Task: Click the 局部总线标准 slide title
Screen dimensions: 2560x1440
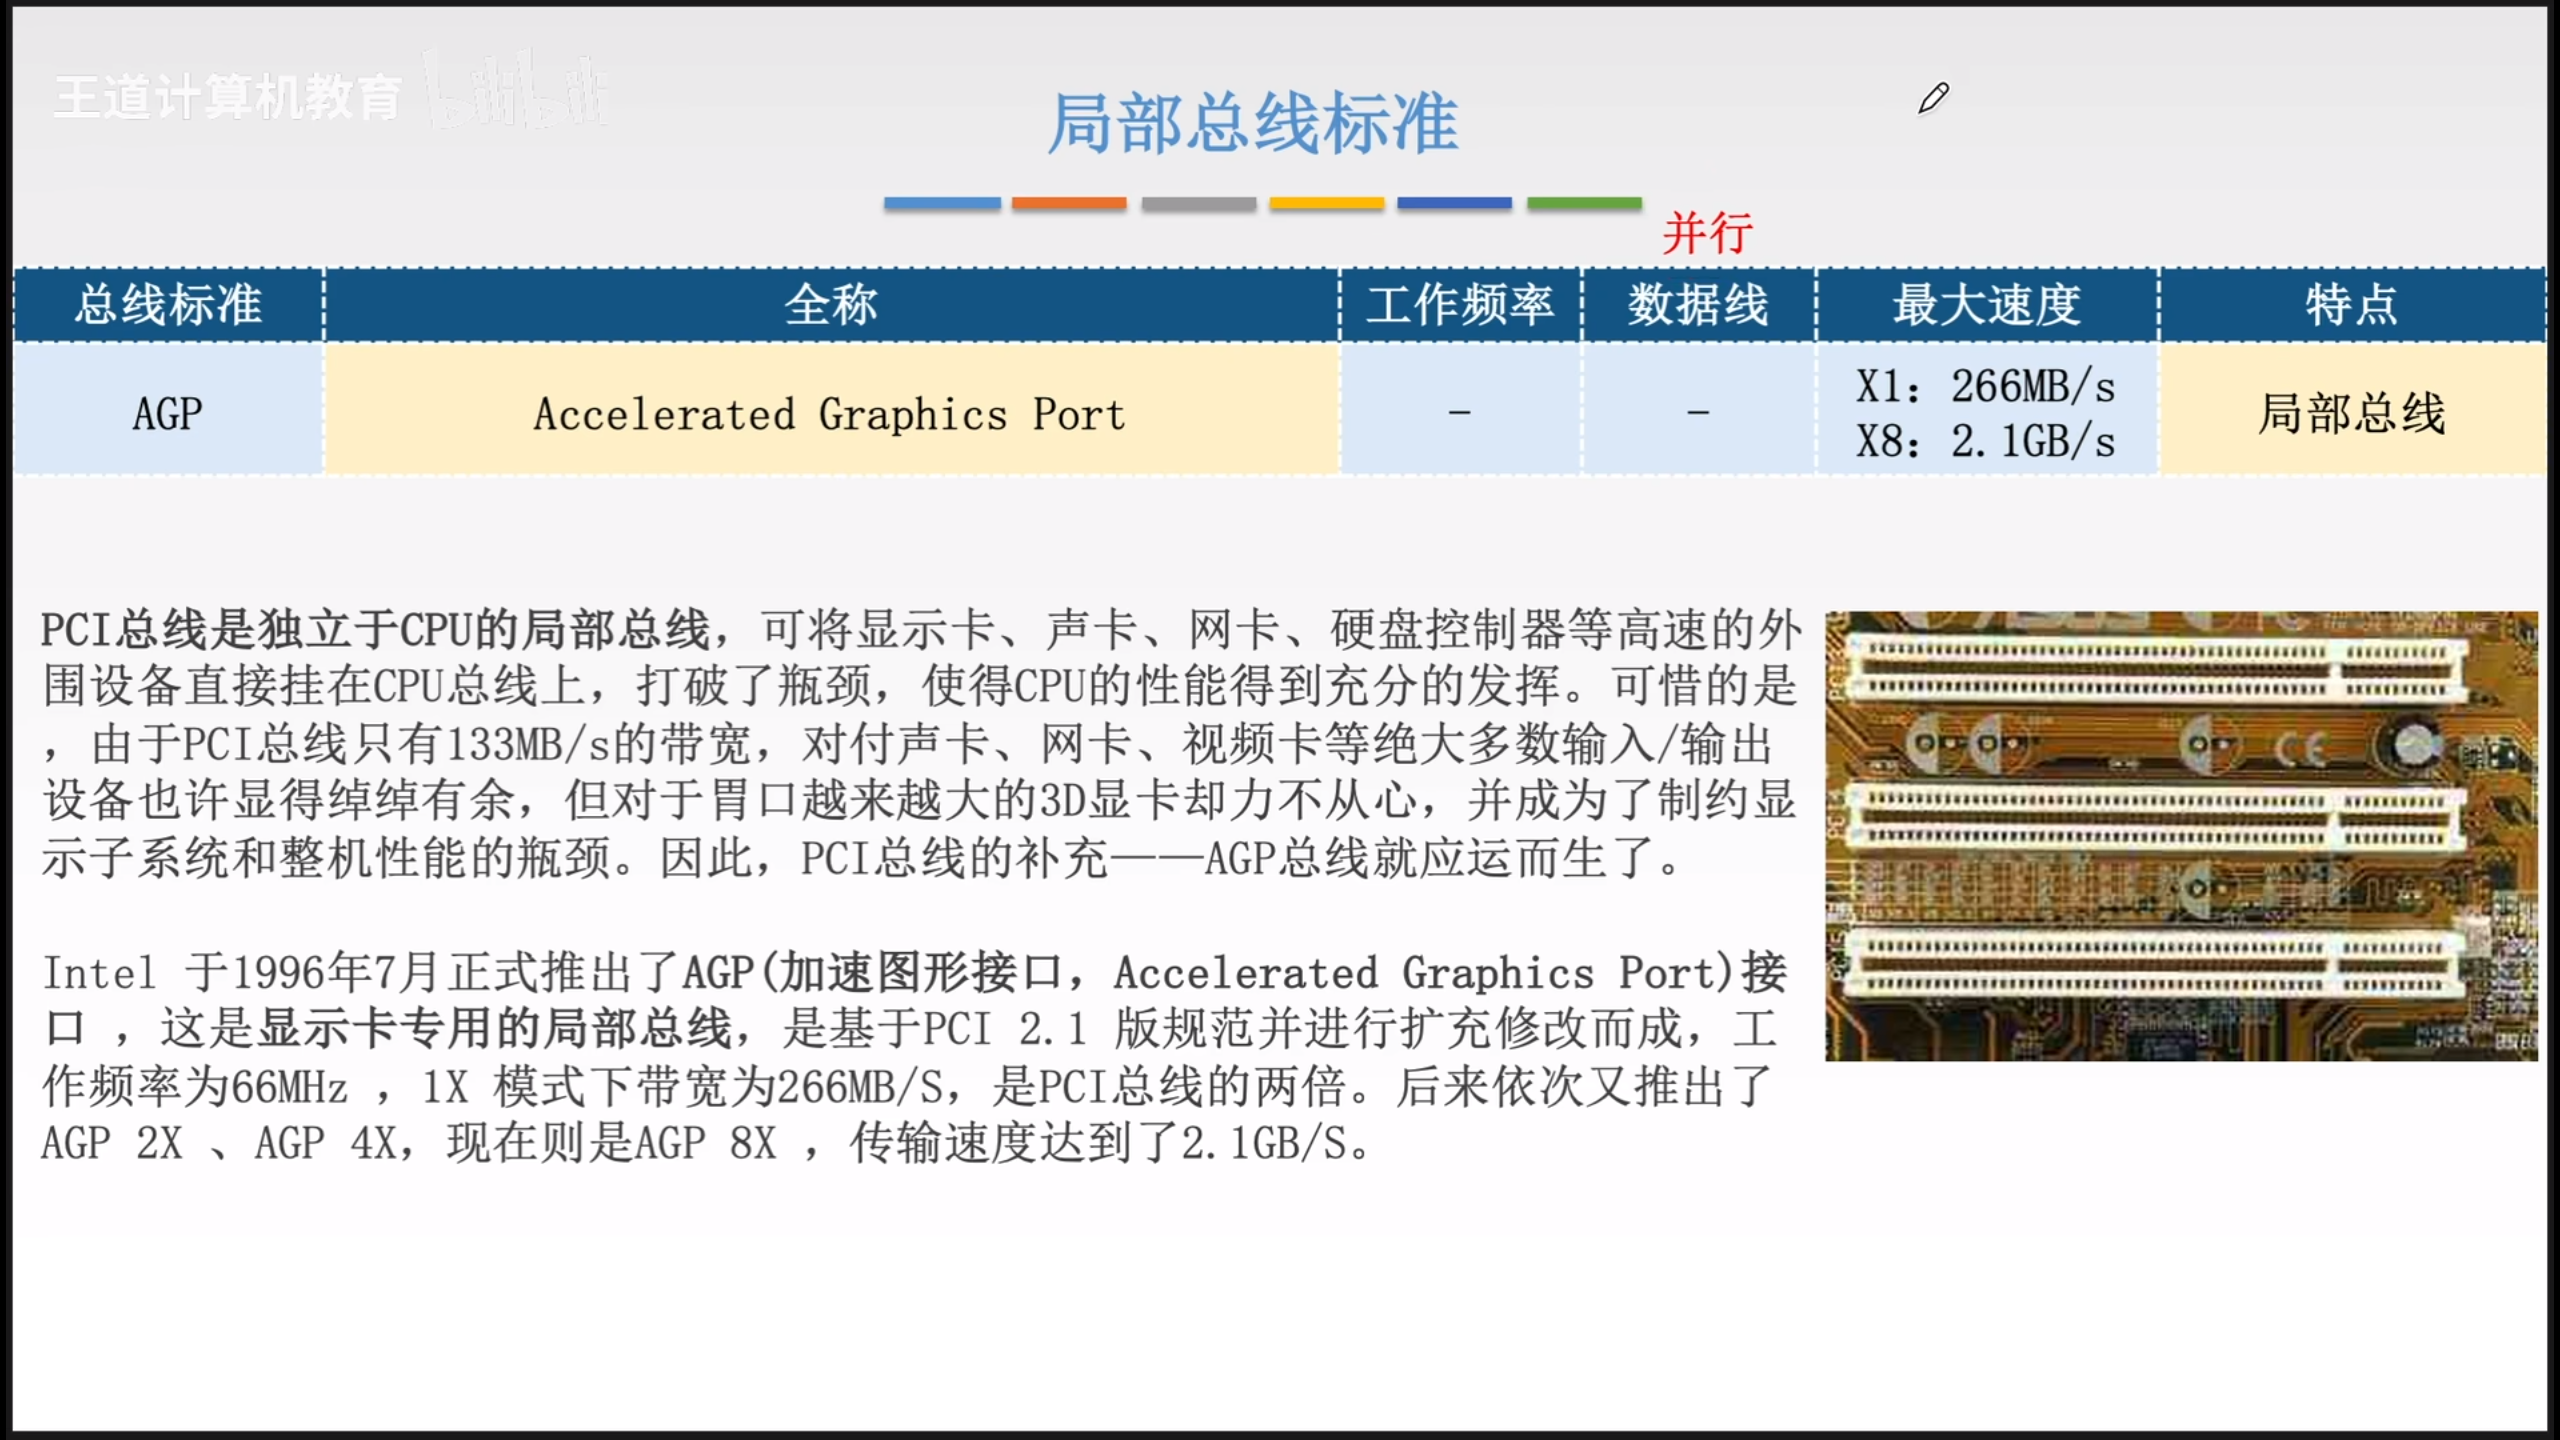Action: pos(1252,123)
